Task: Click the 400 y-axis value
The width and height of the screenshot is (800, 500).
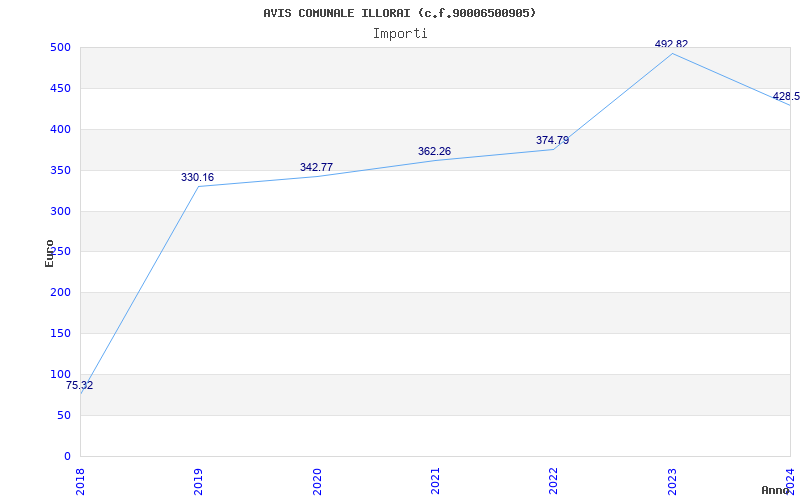Action: pyautogui.click(x=60, y=129)
